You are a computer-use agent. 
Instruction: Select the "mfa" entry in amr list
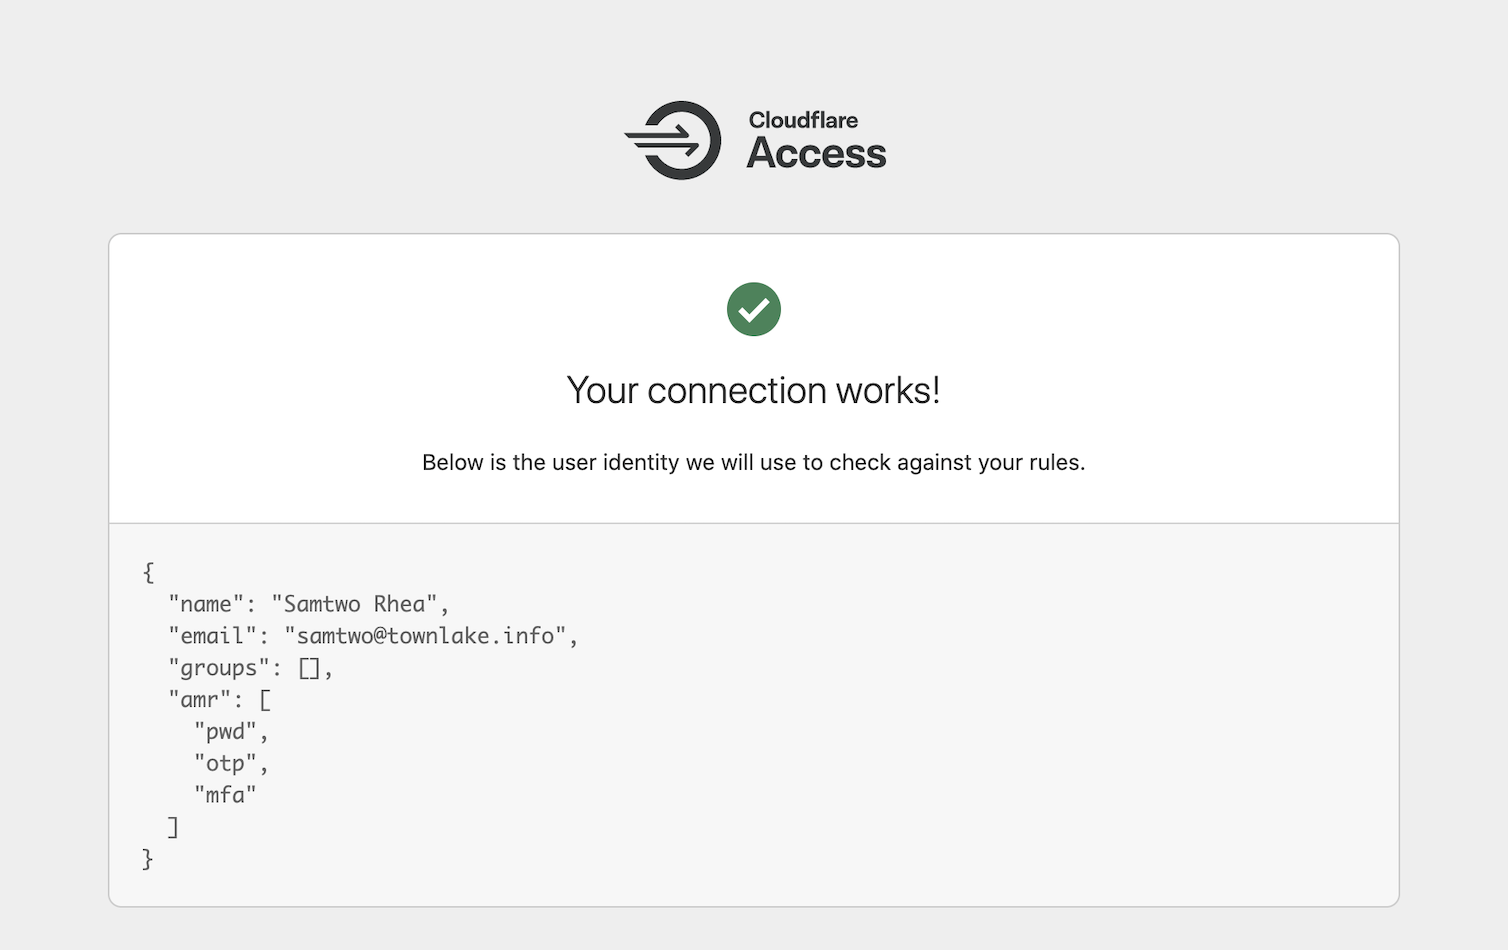click(225, 795)
